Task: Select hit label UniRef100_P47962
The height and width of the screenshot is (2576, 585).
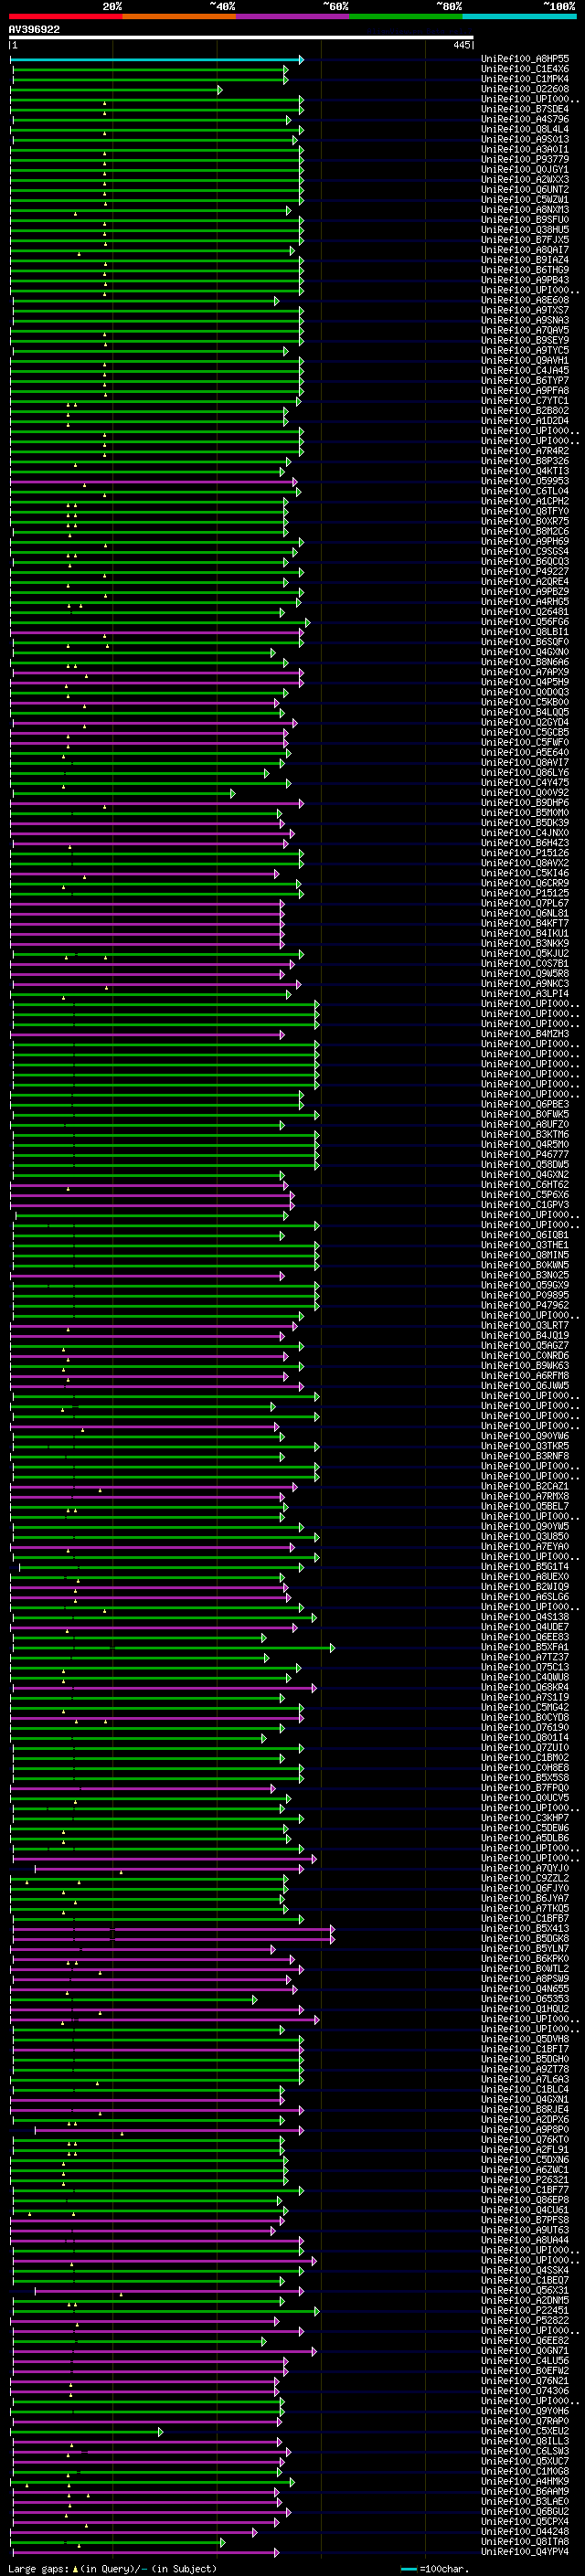Action: [x=525, y=1305]
